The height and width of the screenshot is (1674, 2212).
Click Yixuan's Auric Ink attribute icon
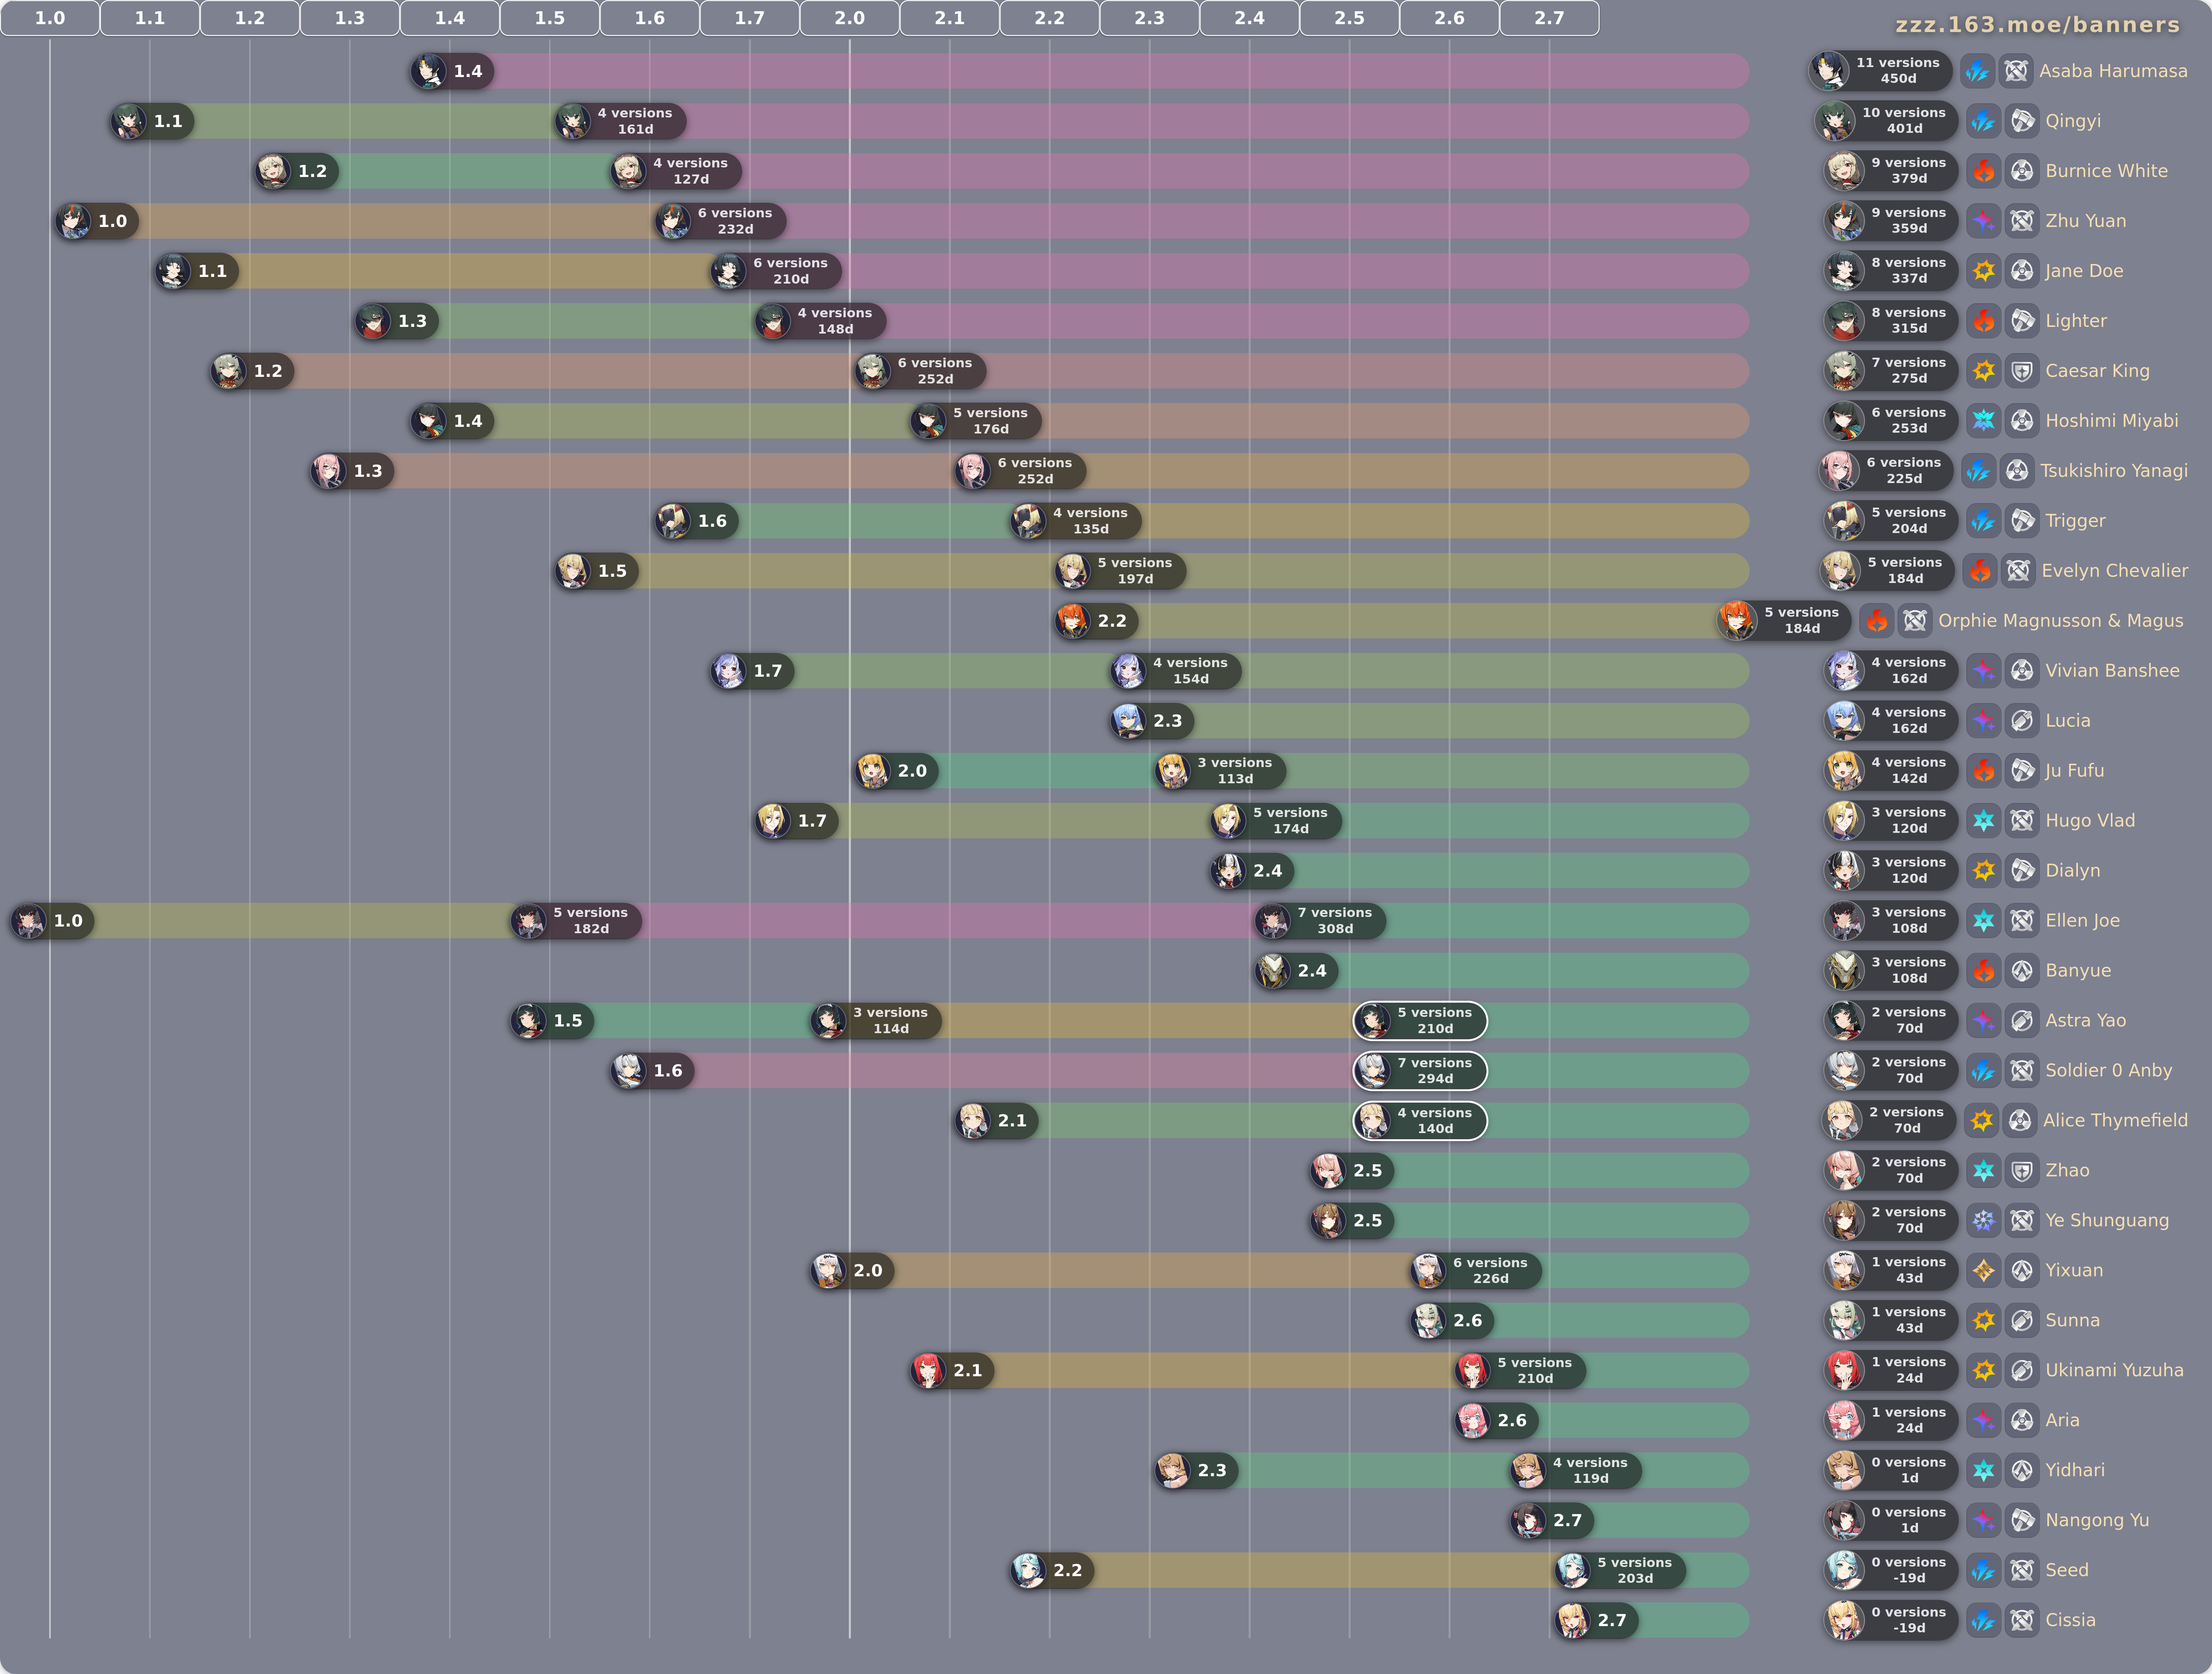[1984, 1270]
